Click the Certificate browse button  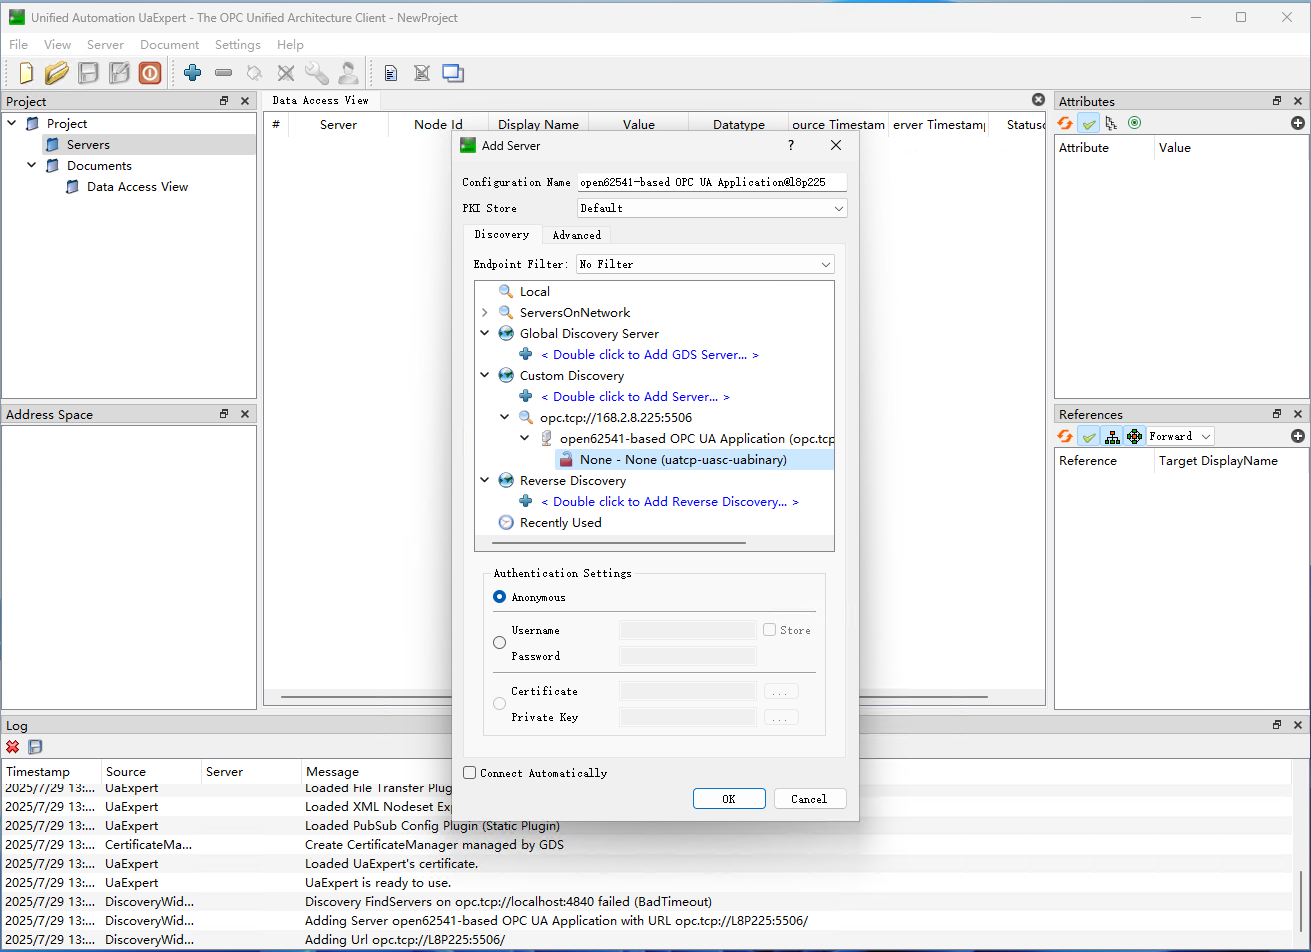tap(781, 691)
